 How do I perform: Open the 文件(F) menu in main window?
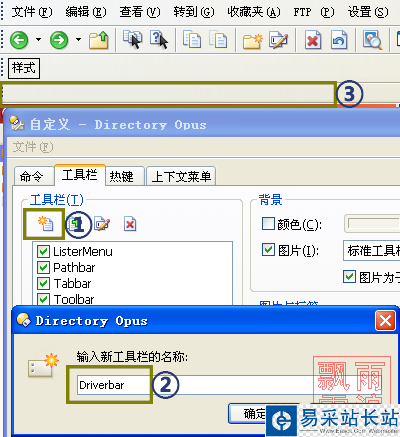[x=32, y=12]
